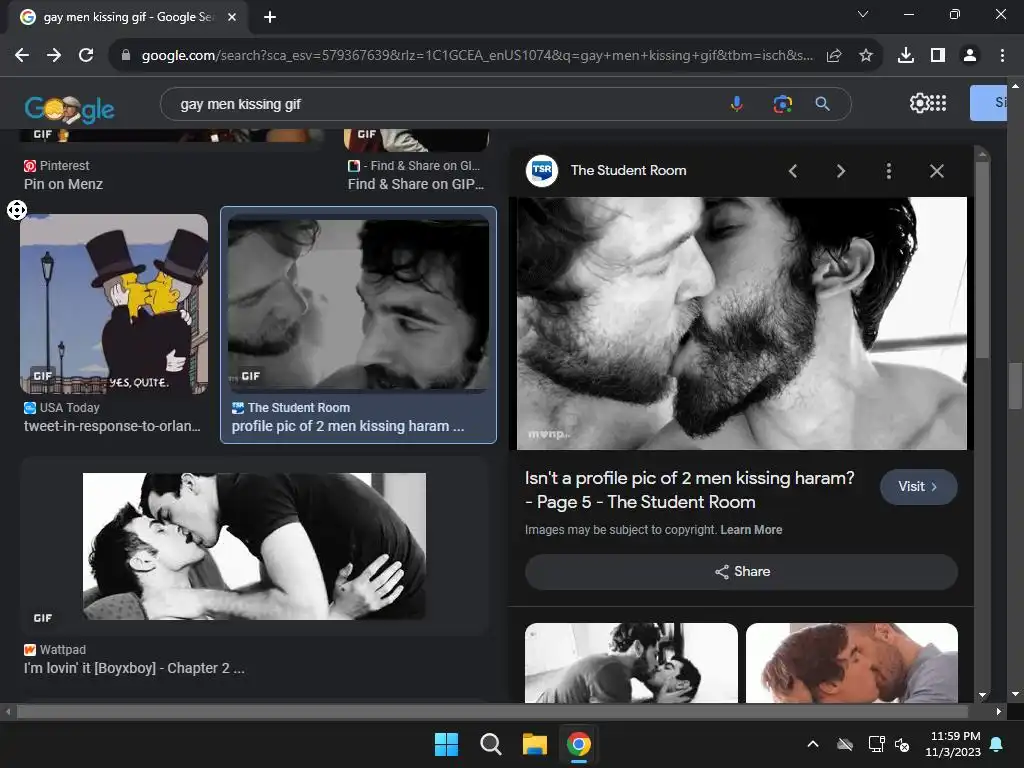Open a new browser tab
This screenshot has width=1024, height=768.
coord(270,17)
